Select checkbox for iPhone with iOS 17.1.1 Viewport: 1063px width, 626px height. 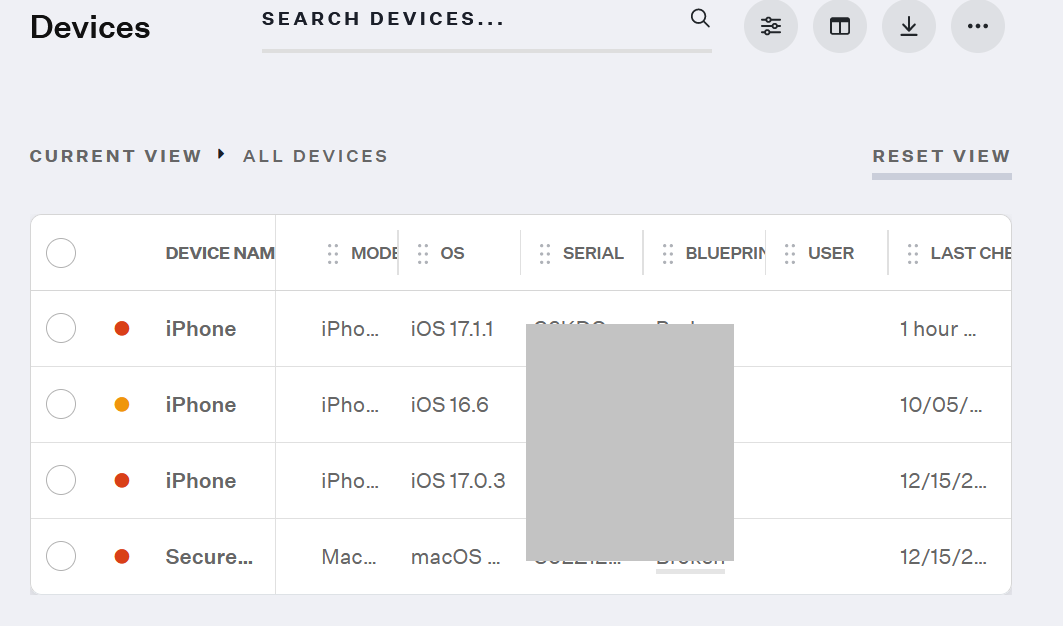[x=61, y=328]
